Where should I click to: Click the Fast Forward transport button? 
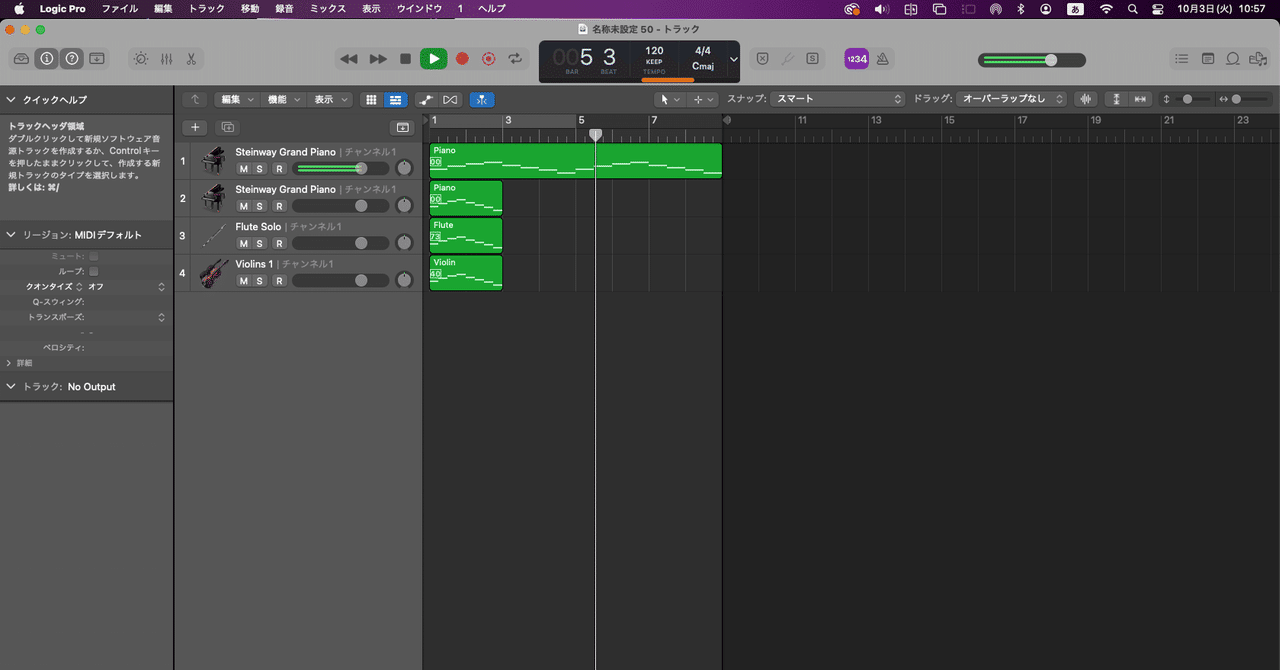378,59
